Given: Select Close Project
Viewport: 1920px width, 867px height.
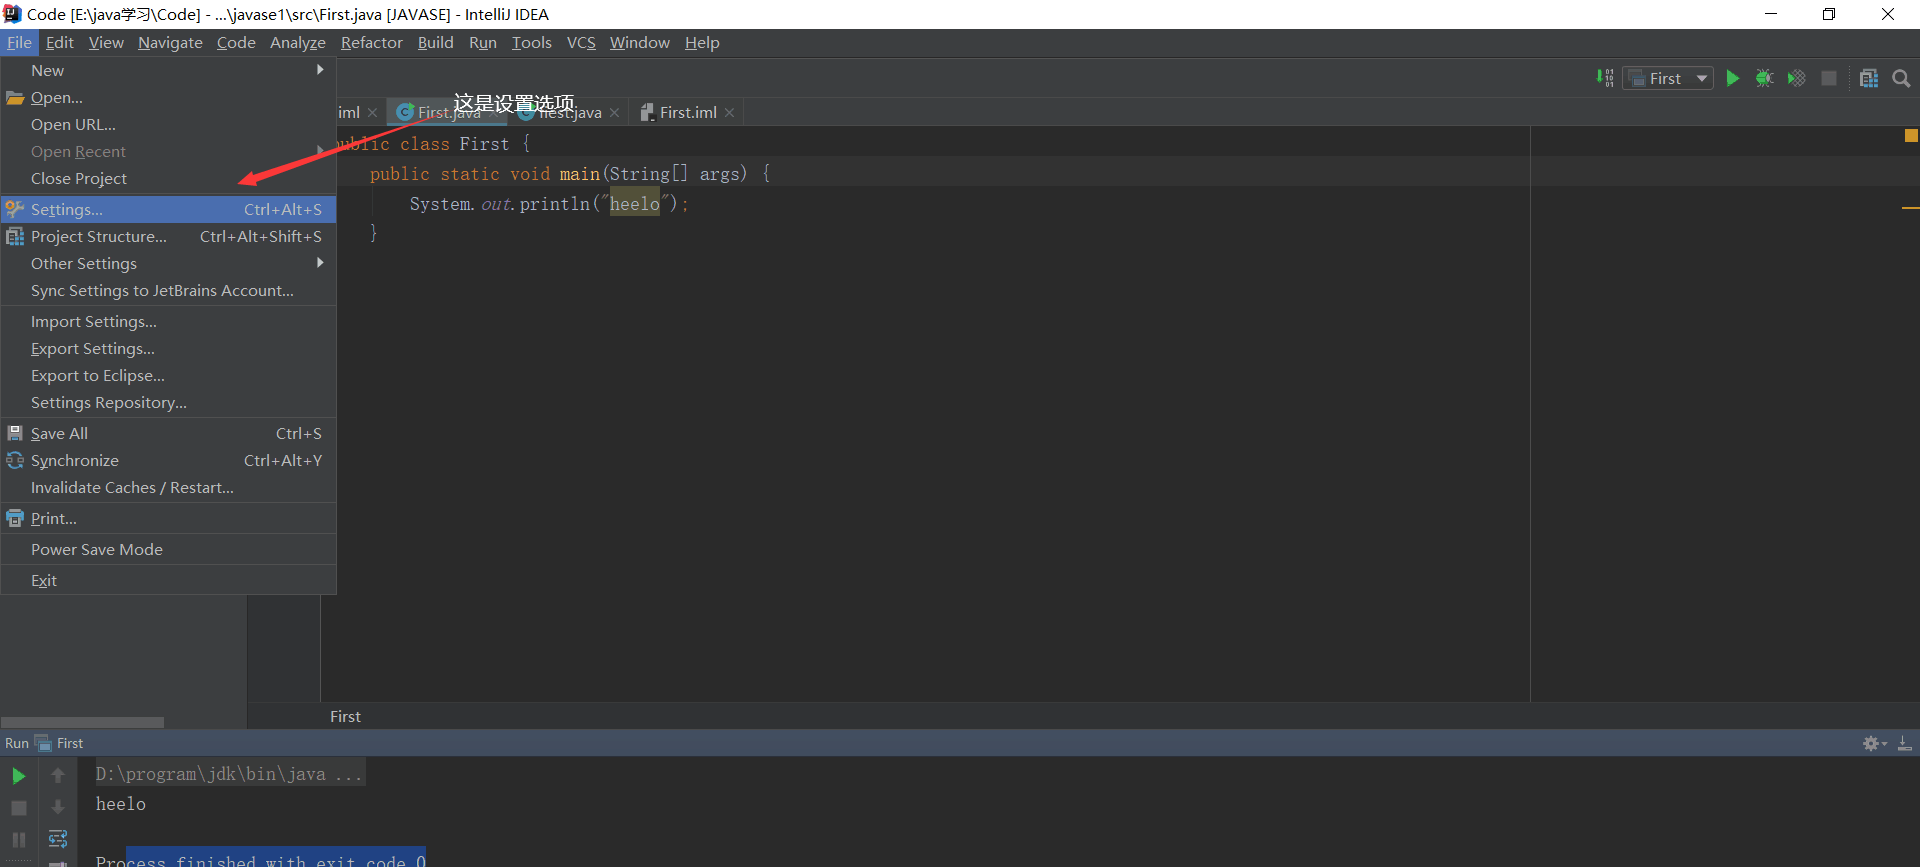Looking at the screenshot, I should click(168, 178).
